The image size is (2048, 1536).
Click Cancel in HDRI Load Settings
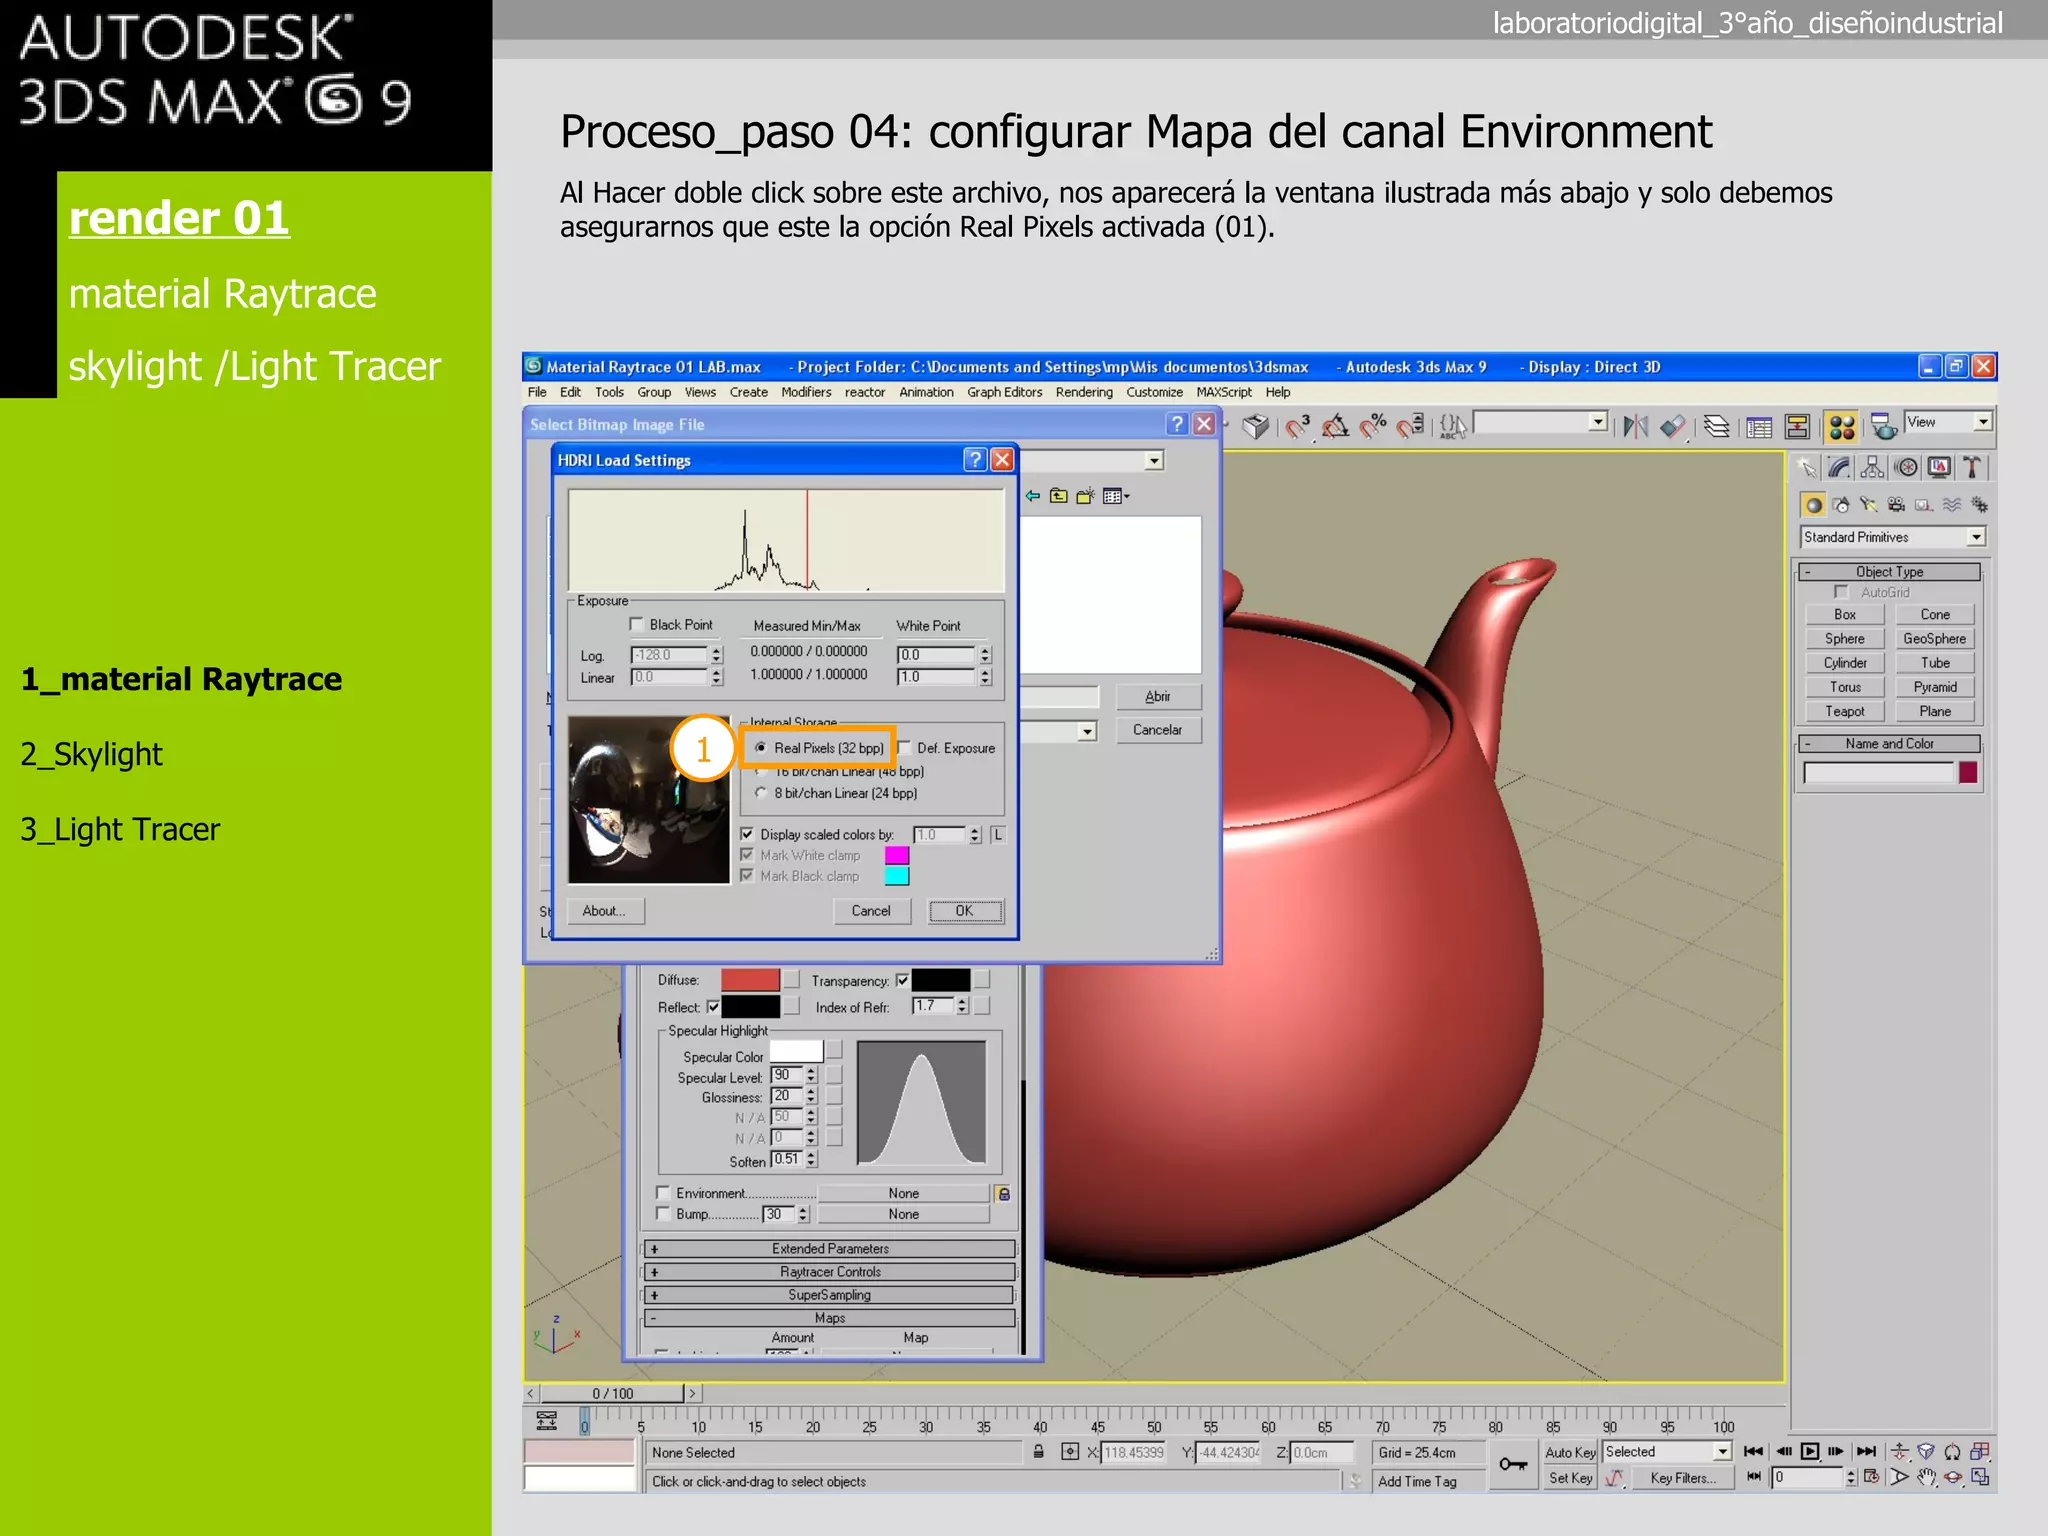[x=871, y=911]
